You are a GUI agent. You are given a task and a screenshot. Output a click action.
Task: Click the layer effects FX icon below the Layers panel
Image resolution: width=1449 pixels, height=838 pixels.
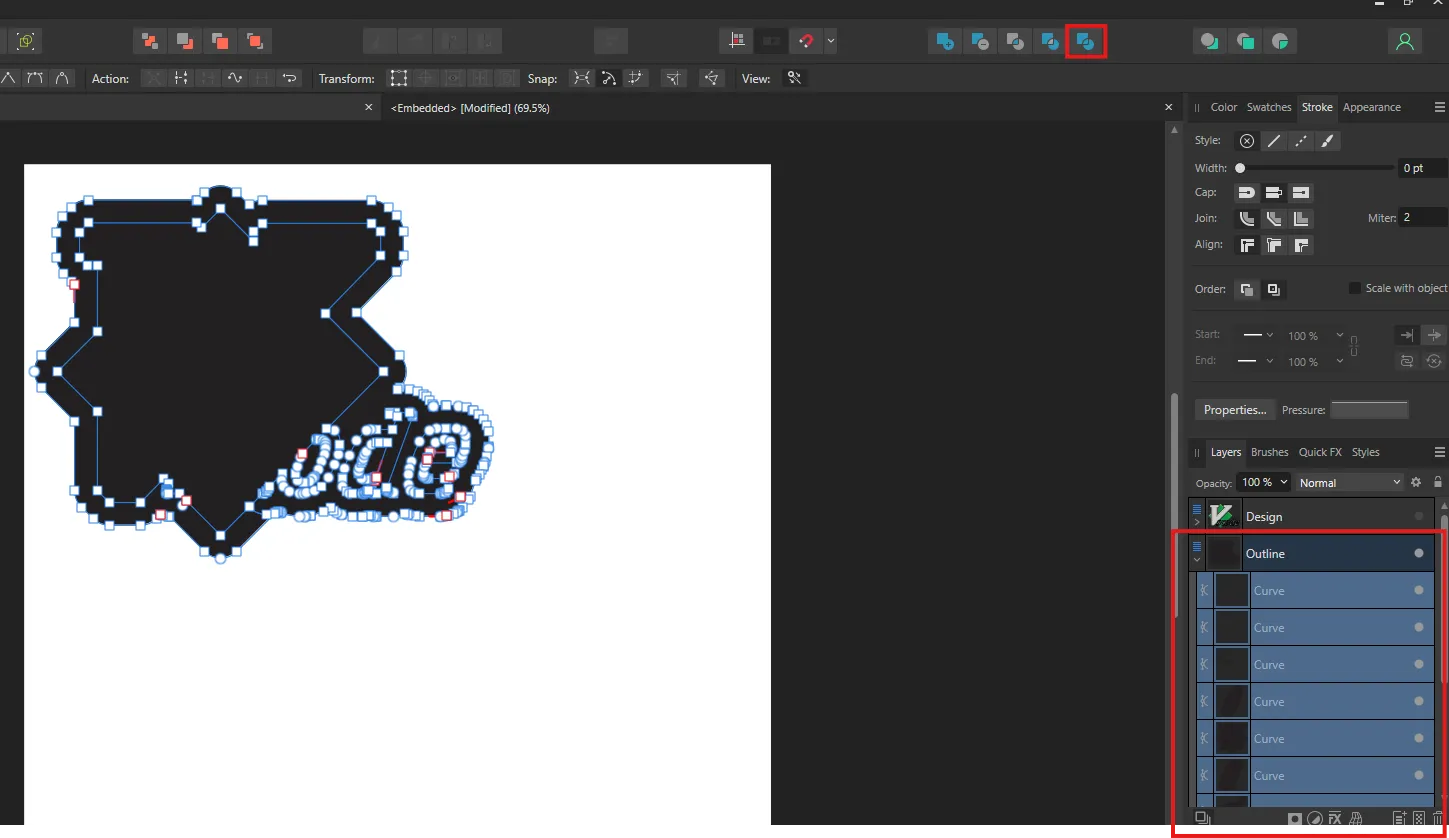pos(1335,819)
